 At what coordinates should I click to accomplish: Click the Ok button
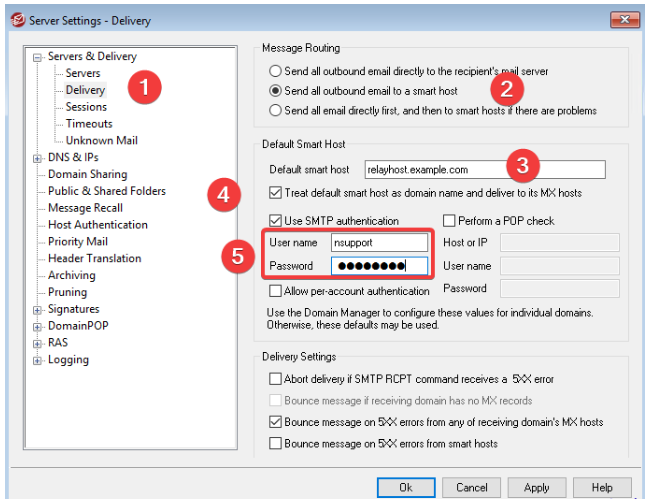(406, 488)
